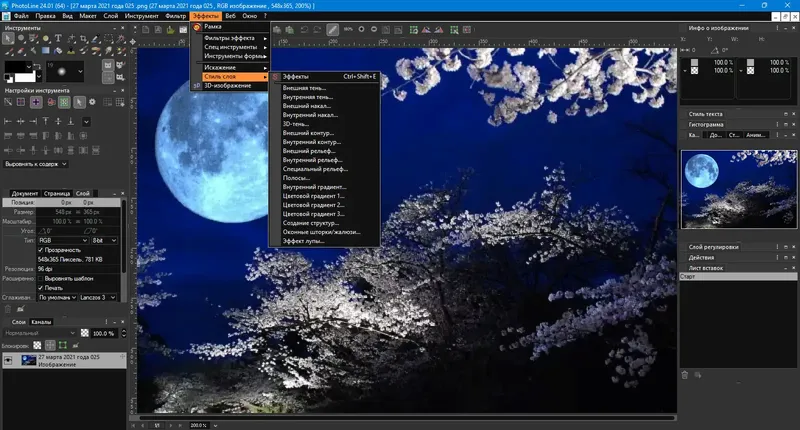
Task: Switch to the Каналы tab
Action: pyautogui.click(x=41, y=322)
